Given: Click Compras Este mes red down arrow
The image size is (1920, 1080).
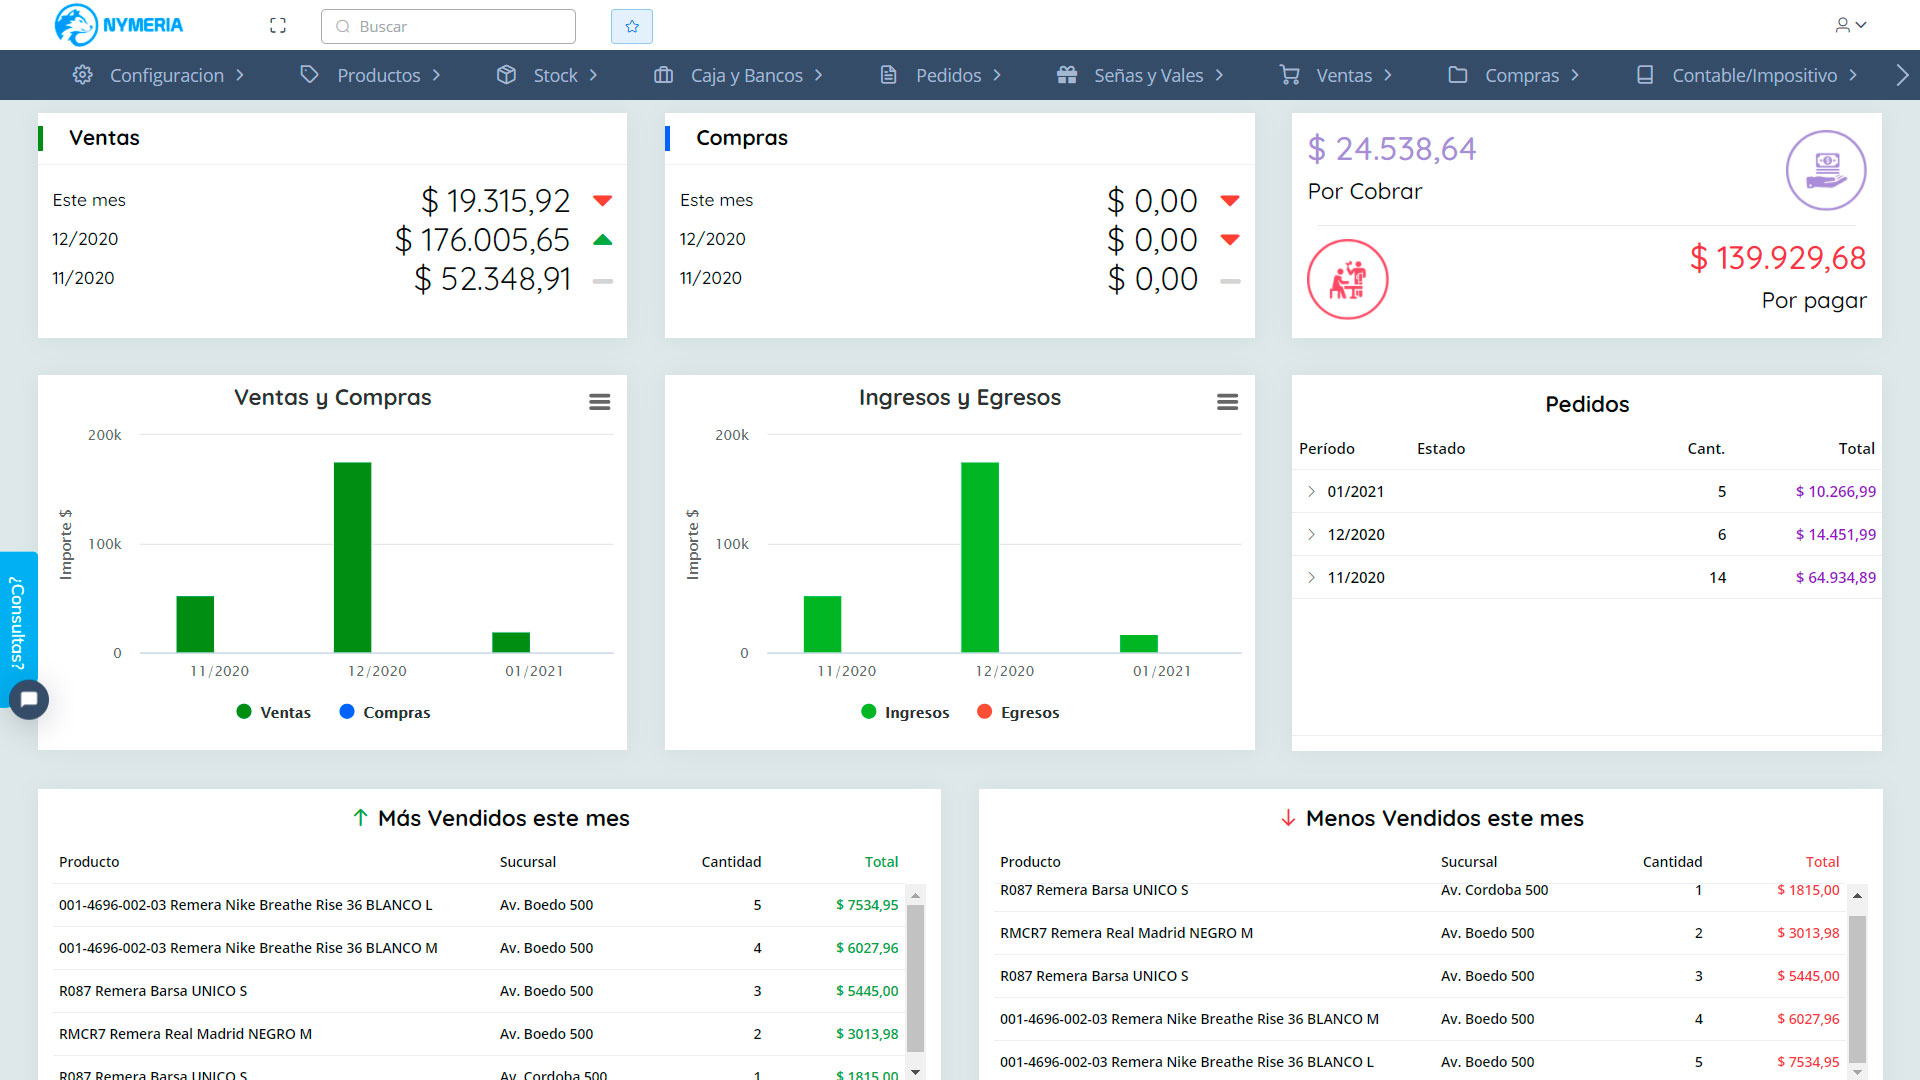Looking at the screenshot, I should [x=1230, y=200].
